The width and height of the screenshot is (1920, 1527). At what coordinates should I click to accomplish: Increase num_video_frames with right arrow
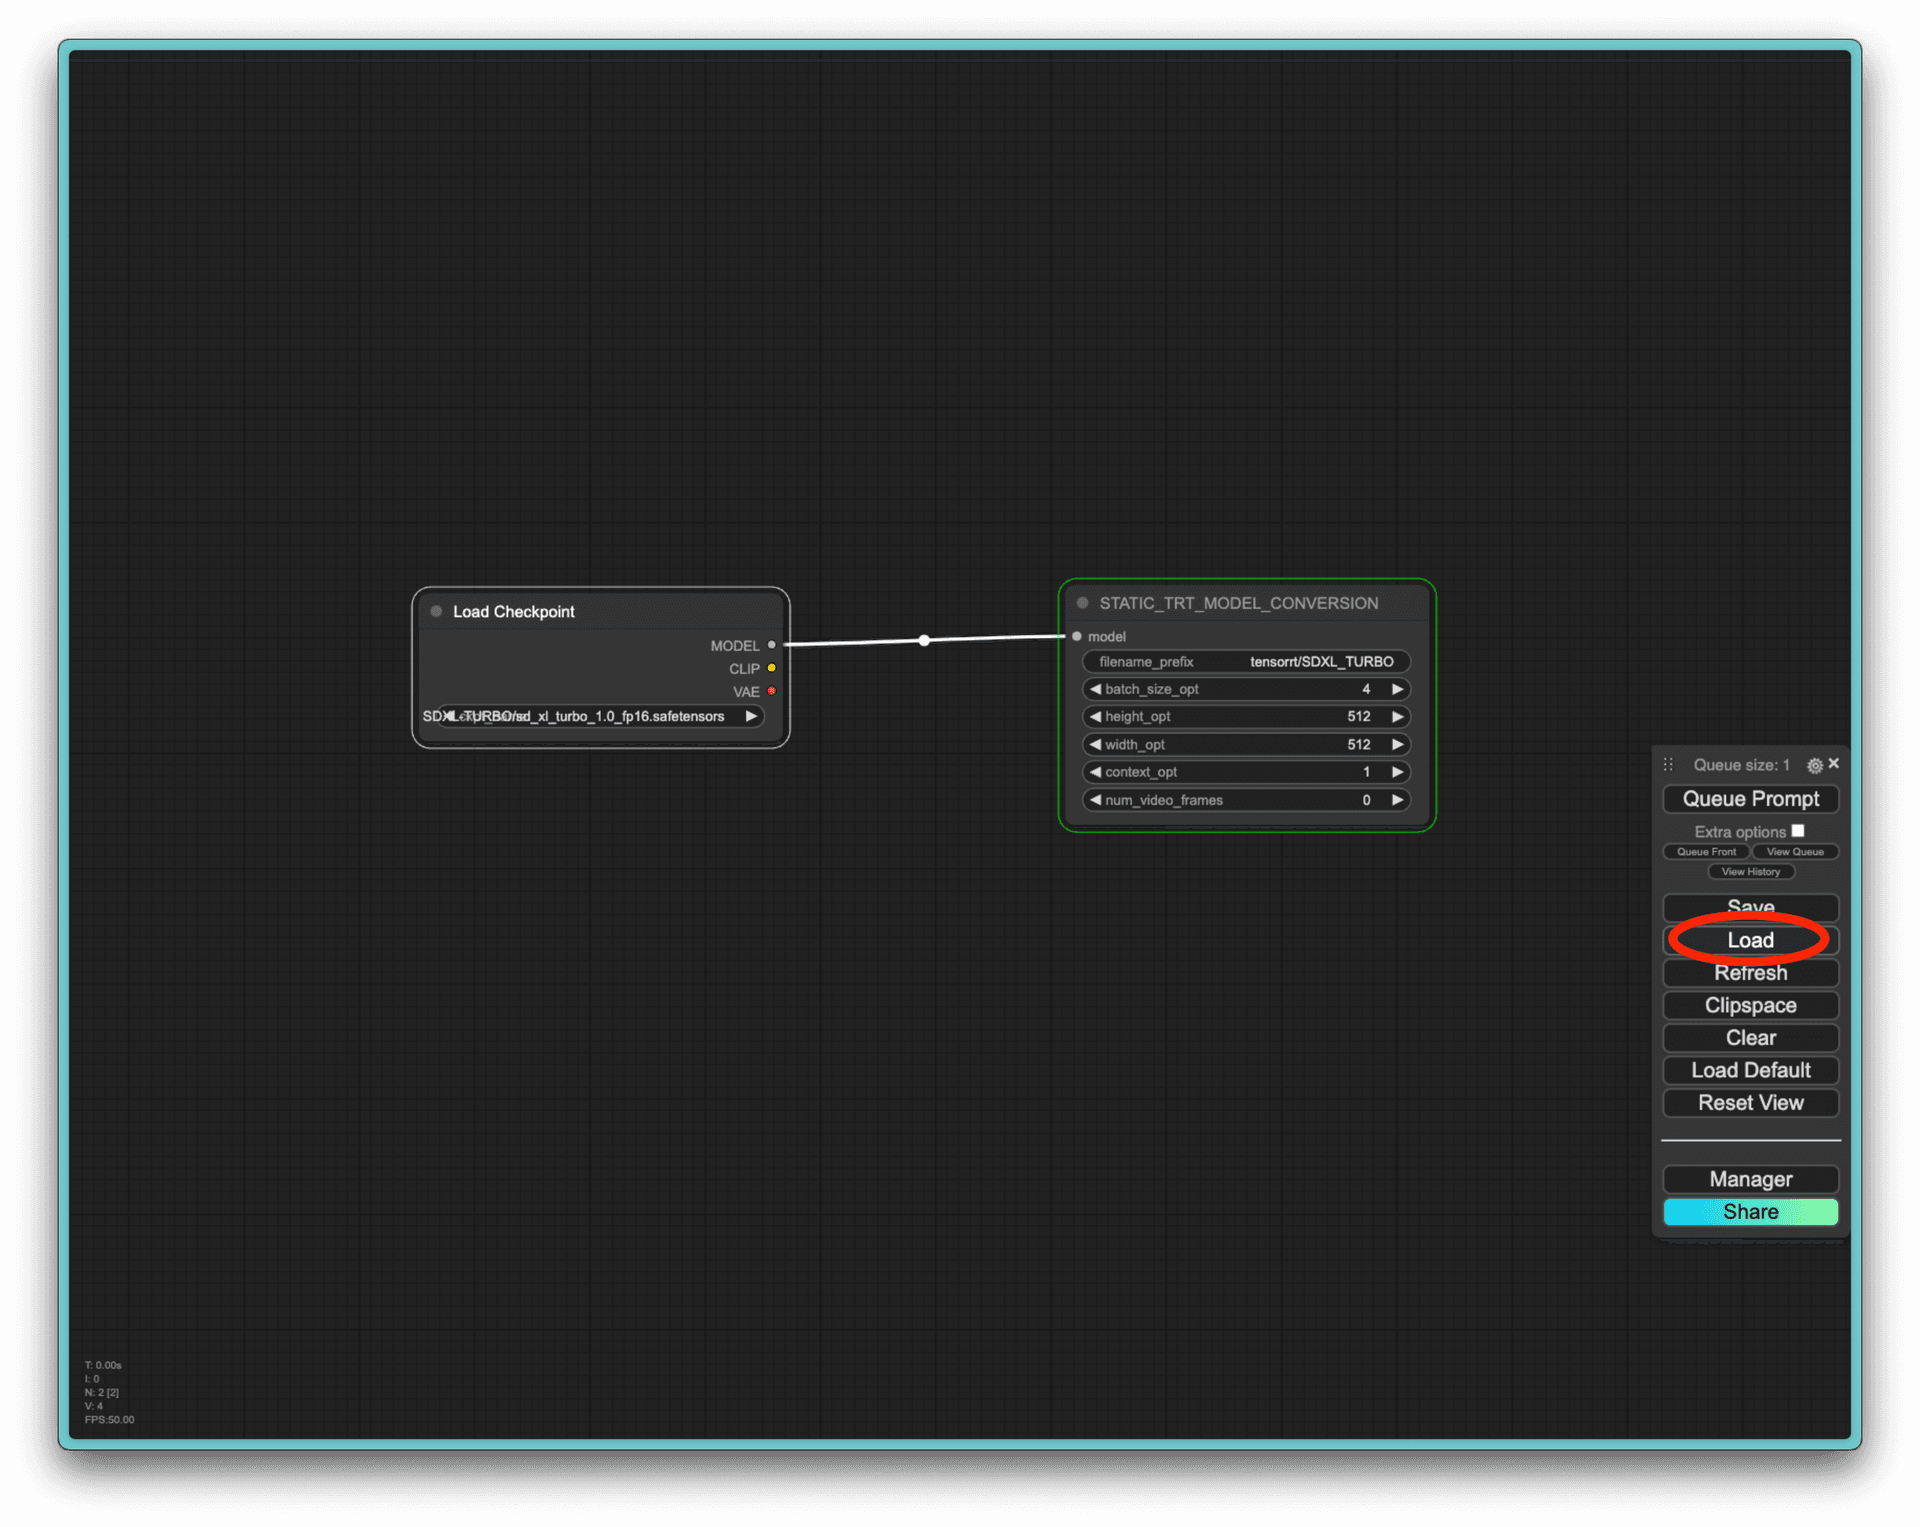(x=1397, y=800)
